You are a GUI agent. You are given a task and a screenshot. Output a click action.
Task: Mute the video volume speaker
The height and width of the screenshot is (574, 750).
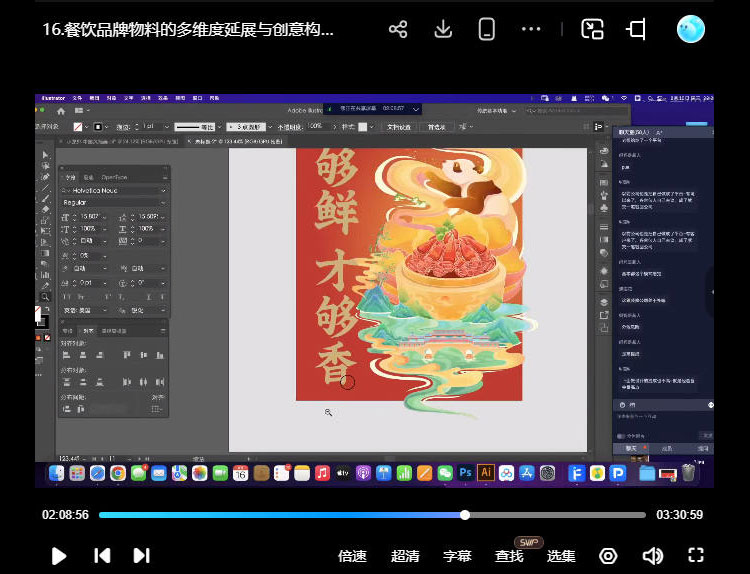653,556
